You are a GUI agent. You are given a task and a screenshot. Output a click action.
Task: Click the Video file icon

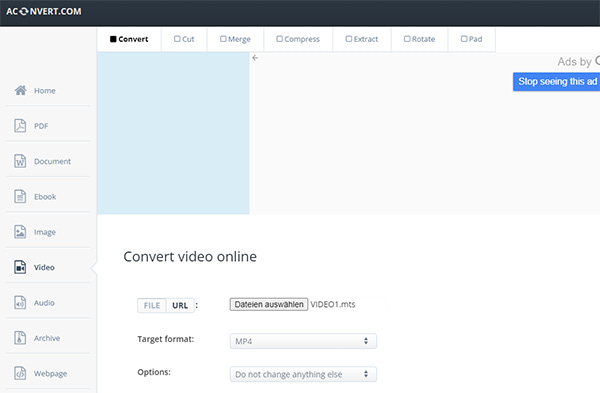click(20, 267)
